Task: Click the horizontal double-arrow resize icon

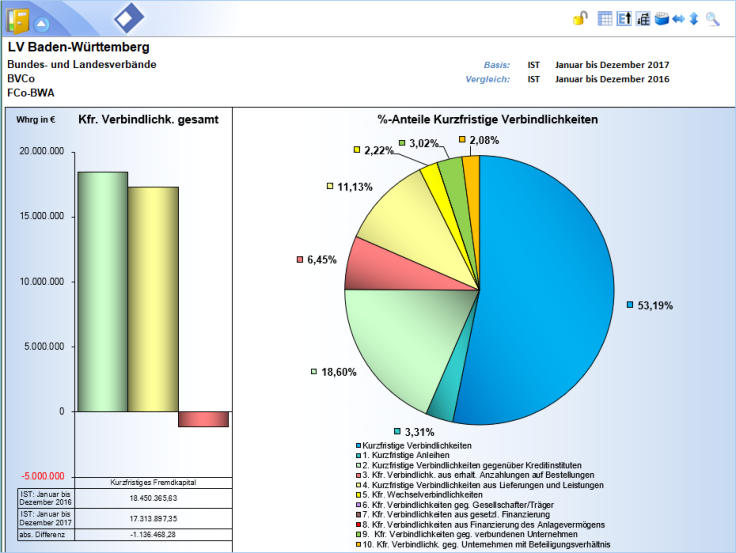Action: 678,18
